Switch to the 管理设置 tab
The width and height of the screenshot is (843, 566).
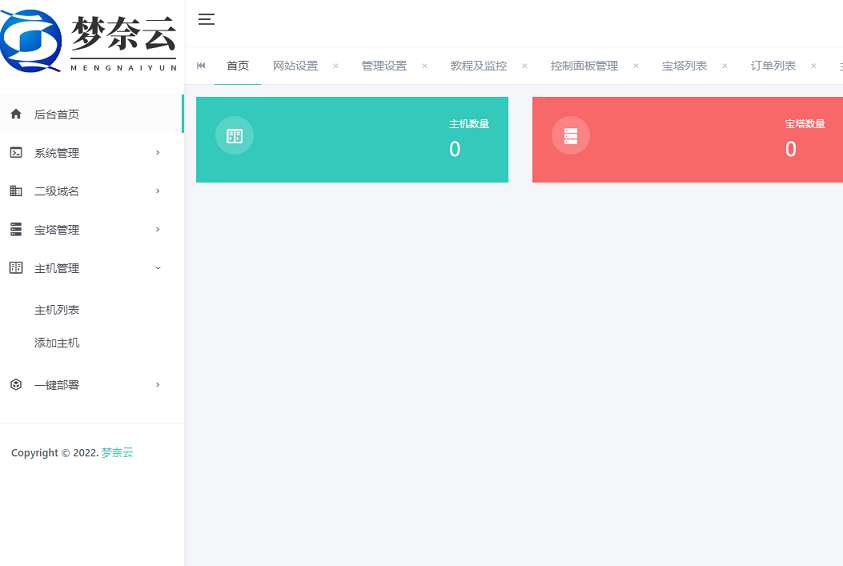tap(384, 66)
